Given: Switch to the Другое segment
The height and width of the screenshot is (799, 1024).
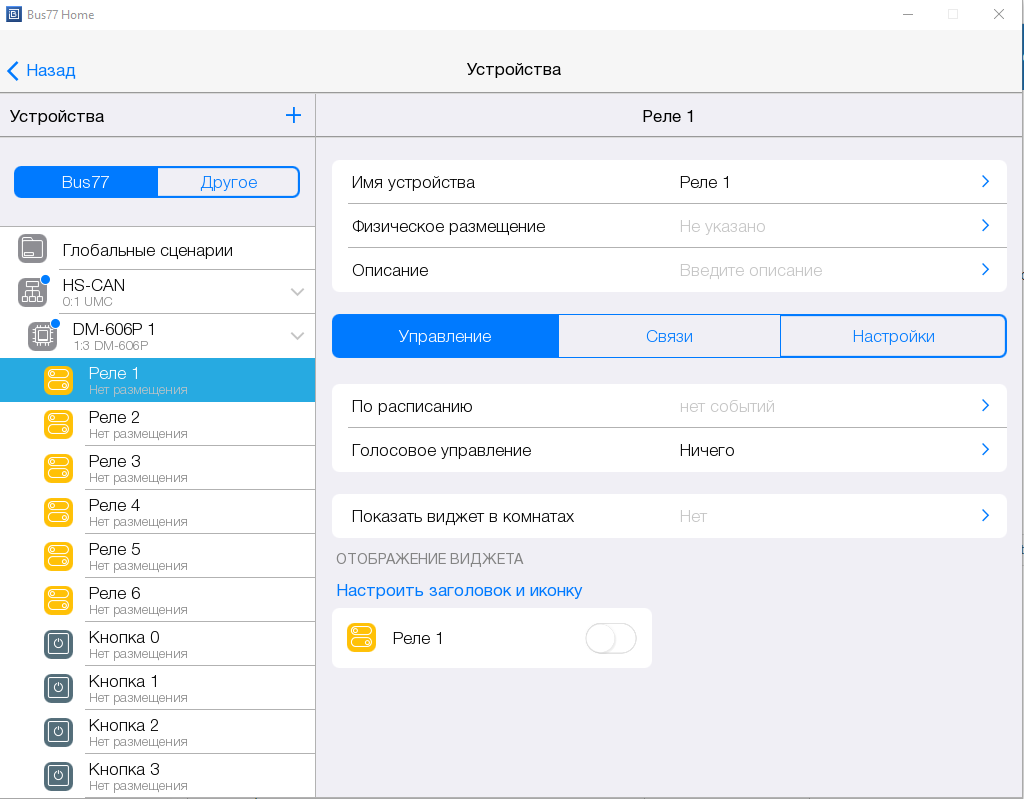Looking at the screenshot, I should [x=229, y=182].
